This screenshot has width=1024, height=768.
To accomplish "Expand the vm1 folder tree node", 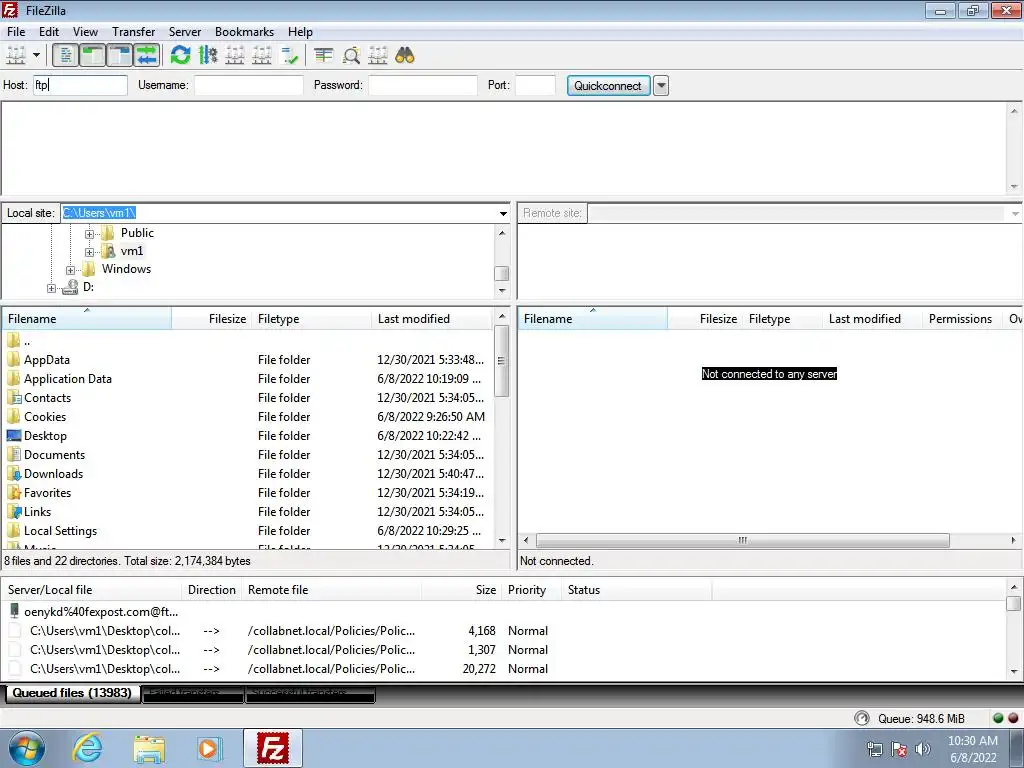I will pyautogui.click(x=89, y=252).
